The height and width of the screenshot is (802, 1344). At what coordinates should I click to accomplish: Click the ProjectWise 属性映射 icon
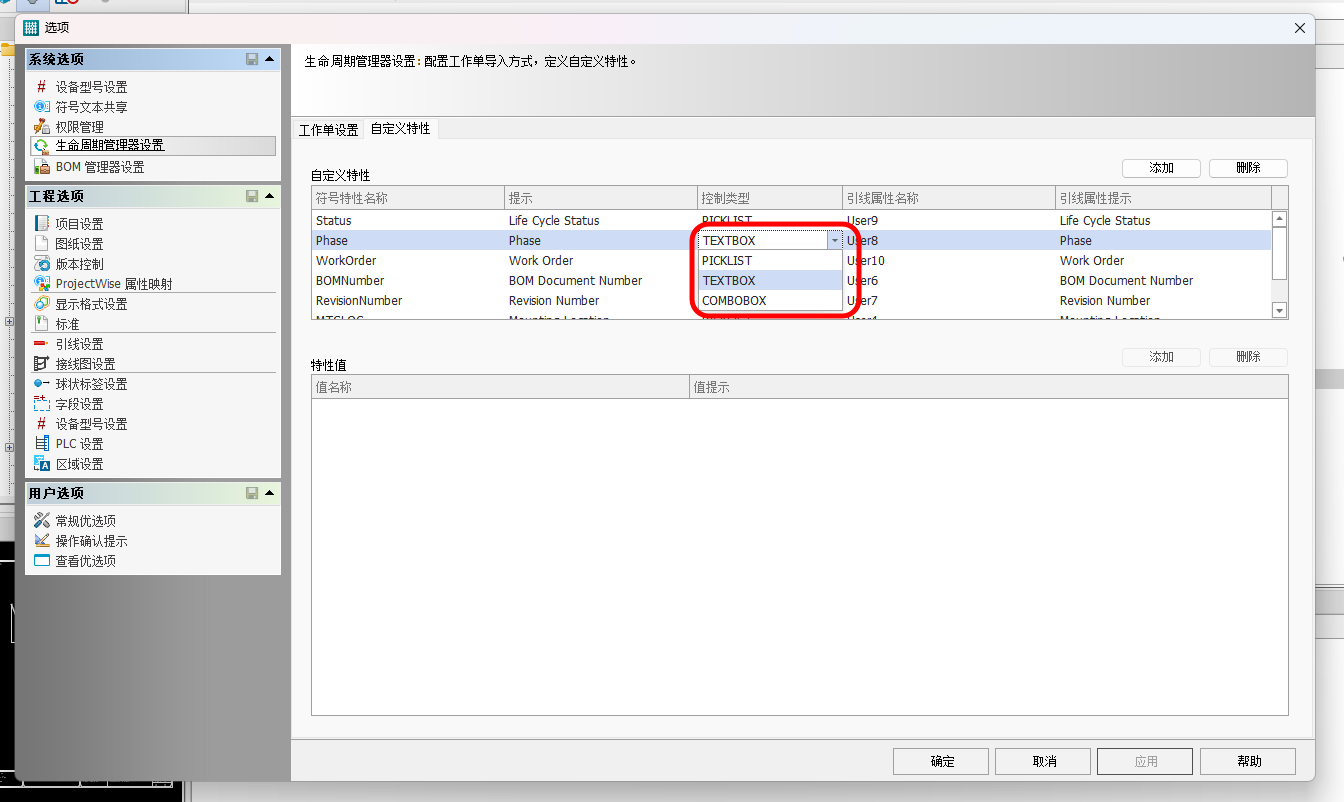point(41,284)
